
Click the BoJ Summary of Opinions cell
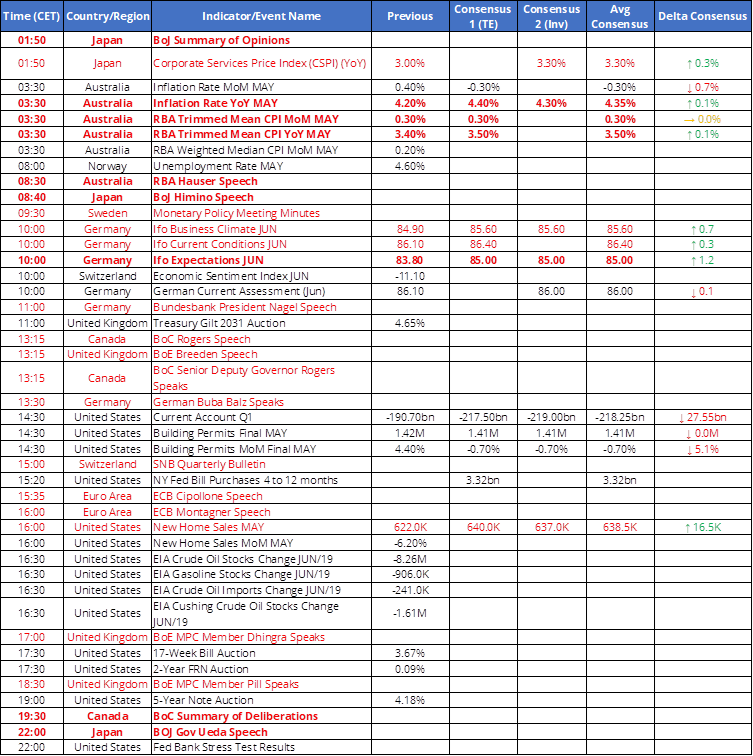pyautogui.click(x=261, y=40)
